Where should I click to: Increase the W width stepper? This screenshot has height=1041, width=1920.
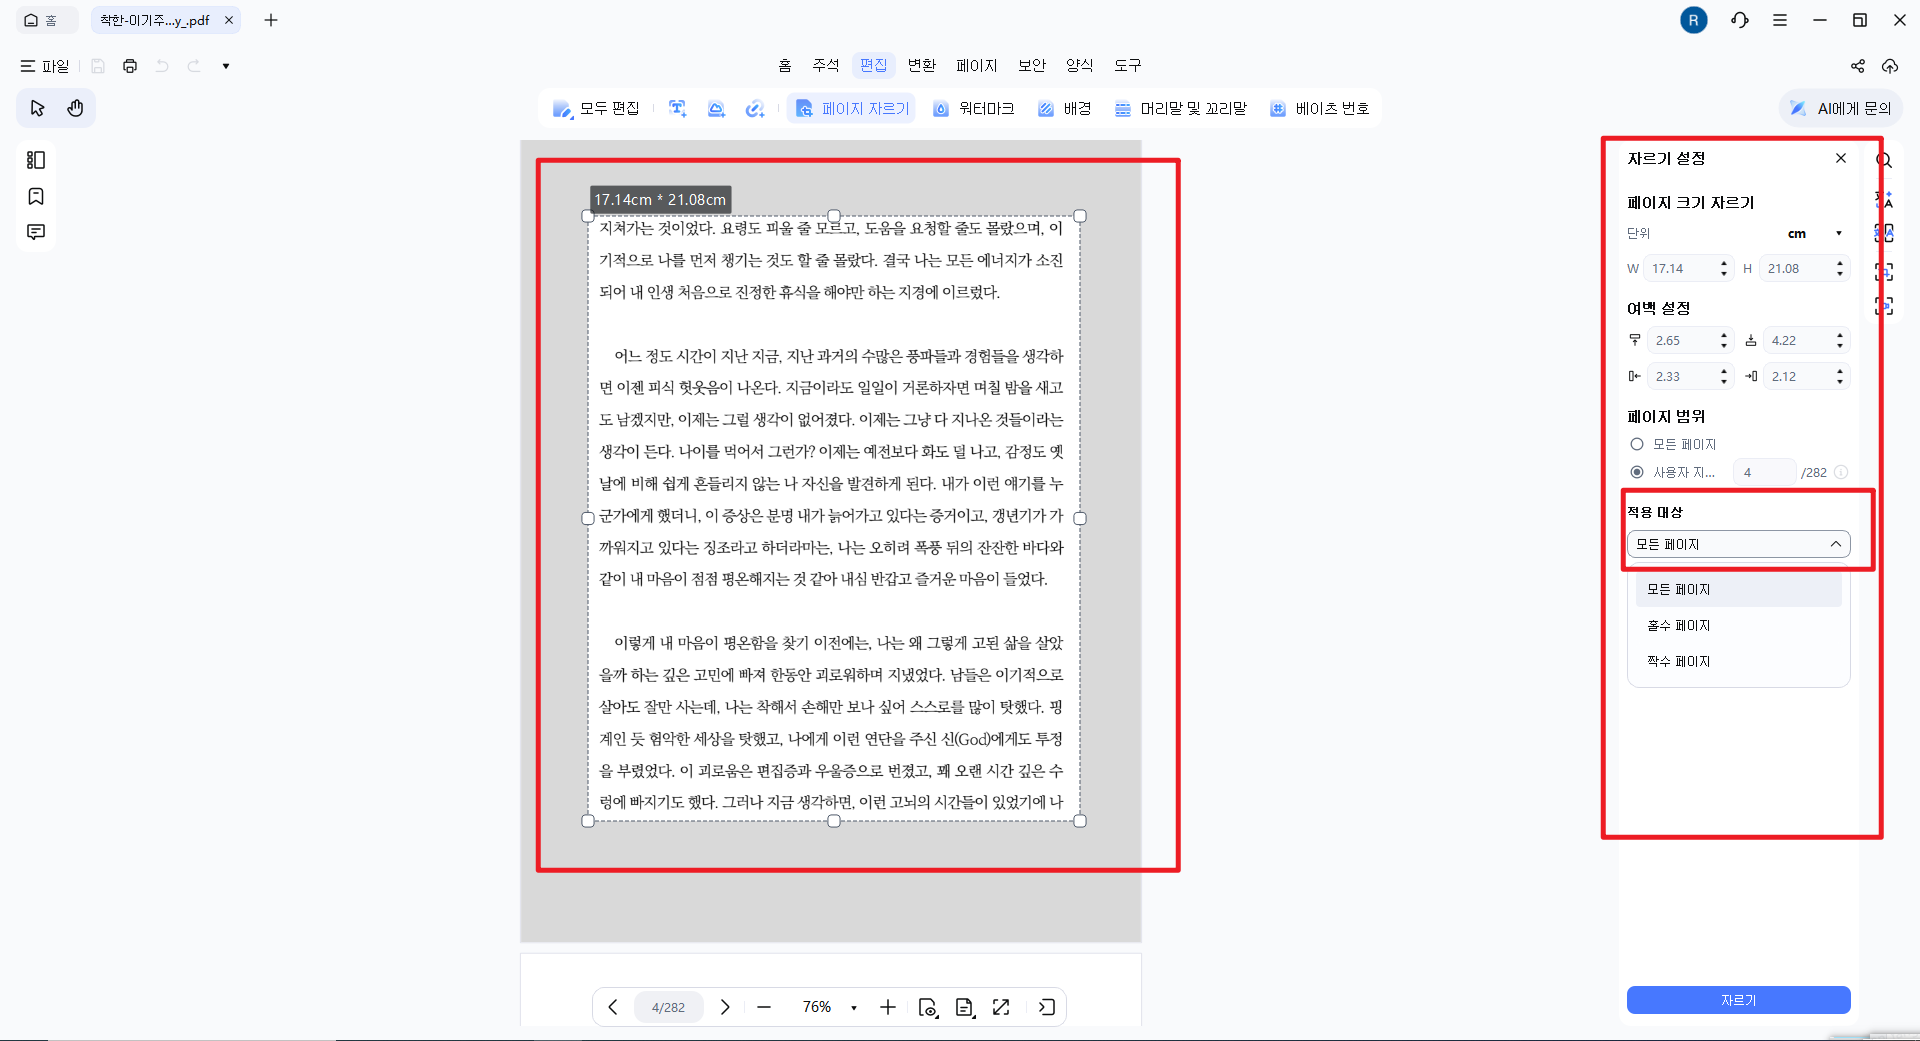pyautogui.click(x=1724, y=264)
